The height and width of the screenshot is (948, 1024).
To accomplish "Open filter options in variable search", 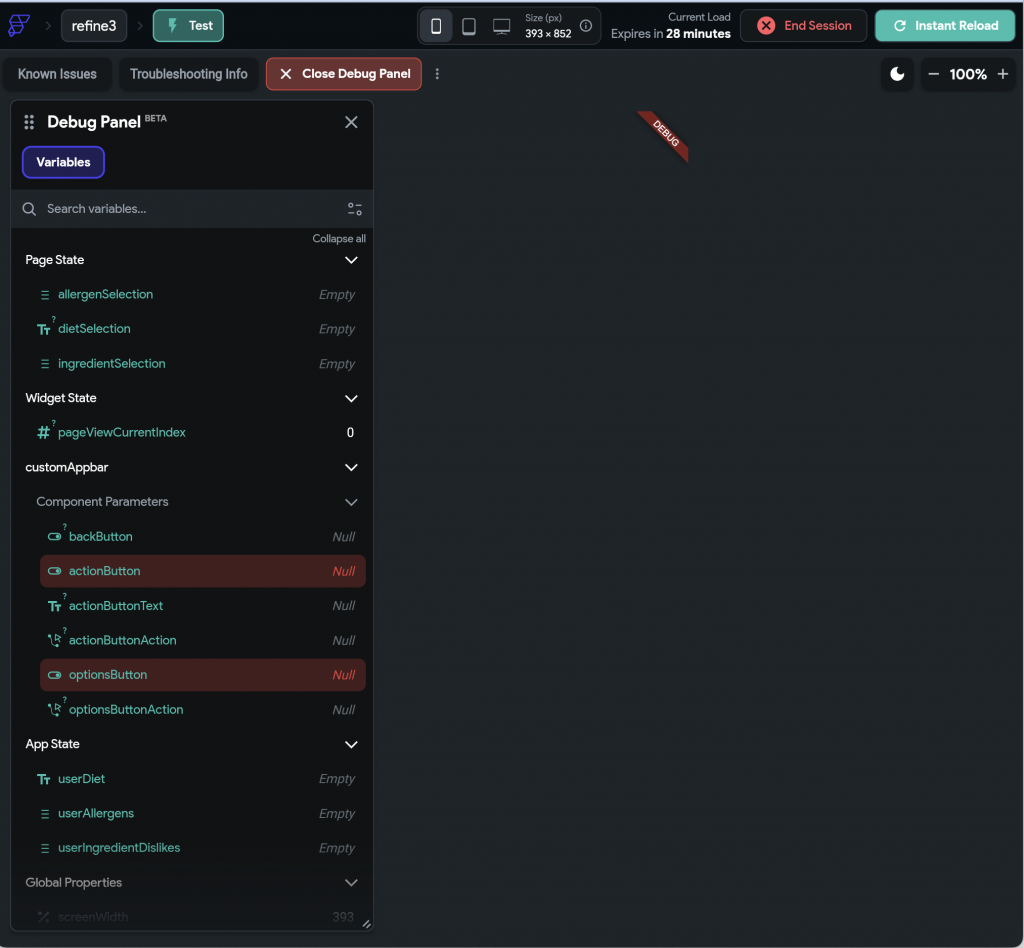I will (355, 209).
